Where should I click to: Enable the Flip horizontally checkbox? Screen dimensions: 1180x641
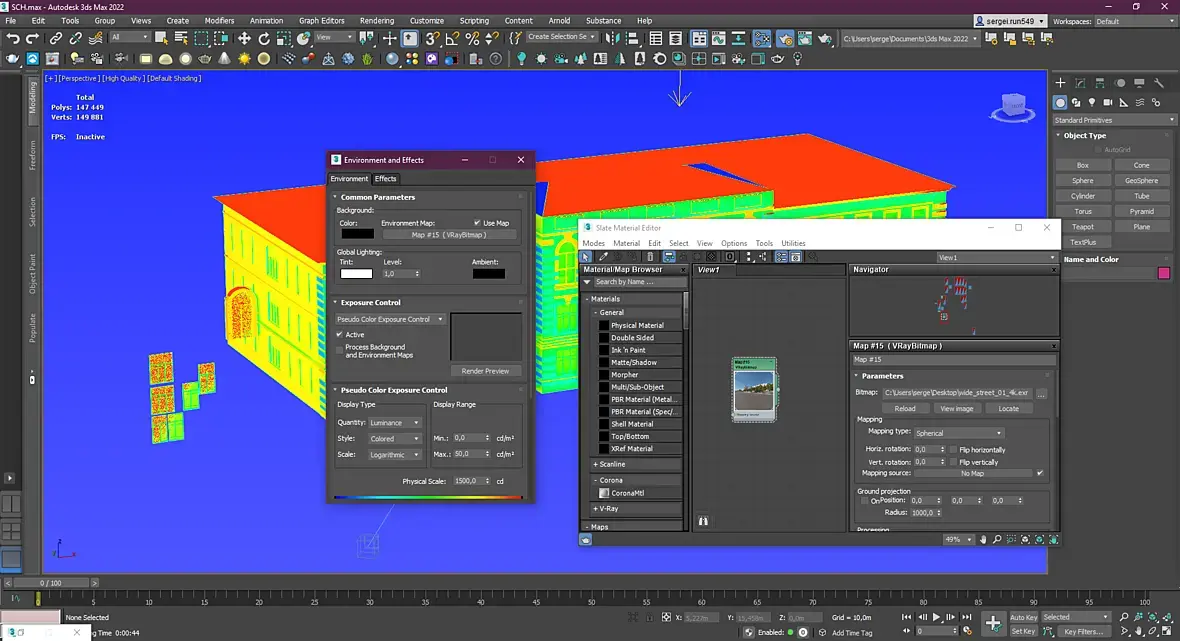(953, 449)
